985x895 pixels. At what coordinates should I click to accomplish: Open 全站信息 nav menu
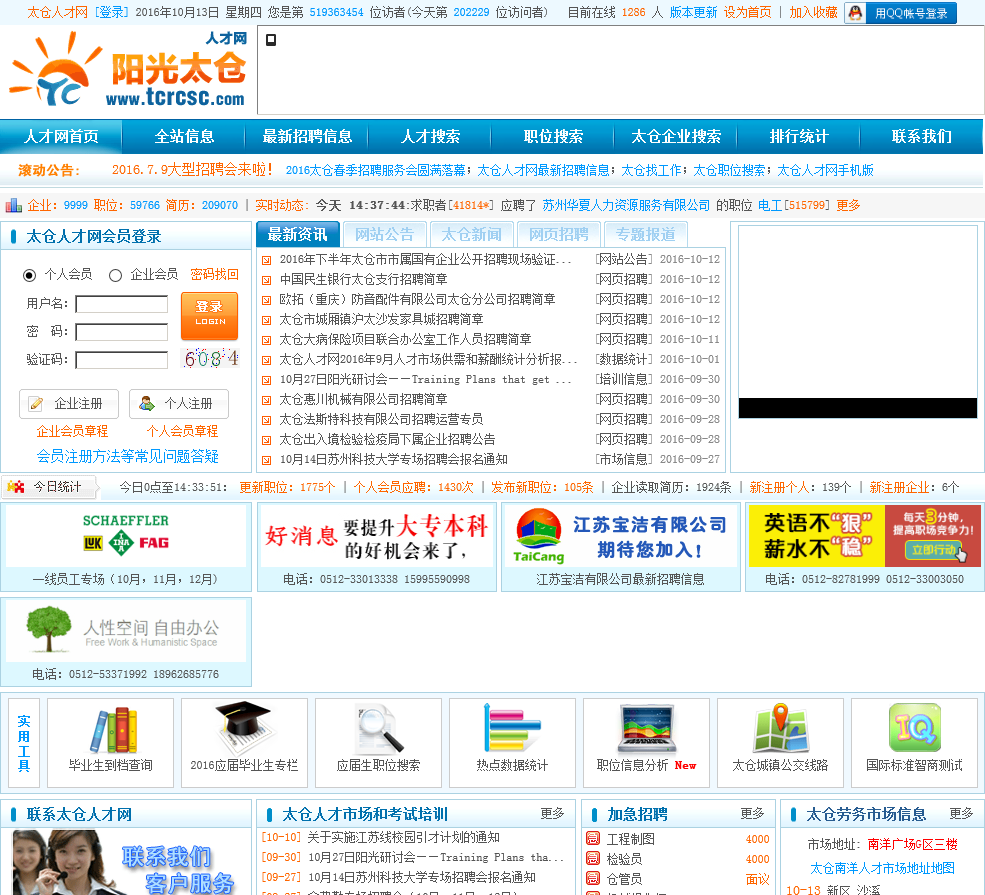(x=184, y=136)
